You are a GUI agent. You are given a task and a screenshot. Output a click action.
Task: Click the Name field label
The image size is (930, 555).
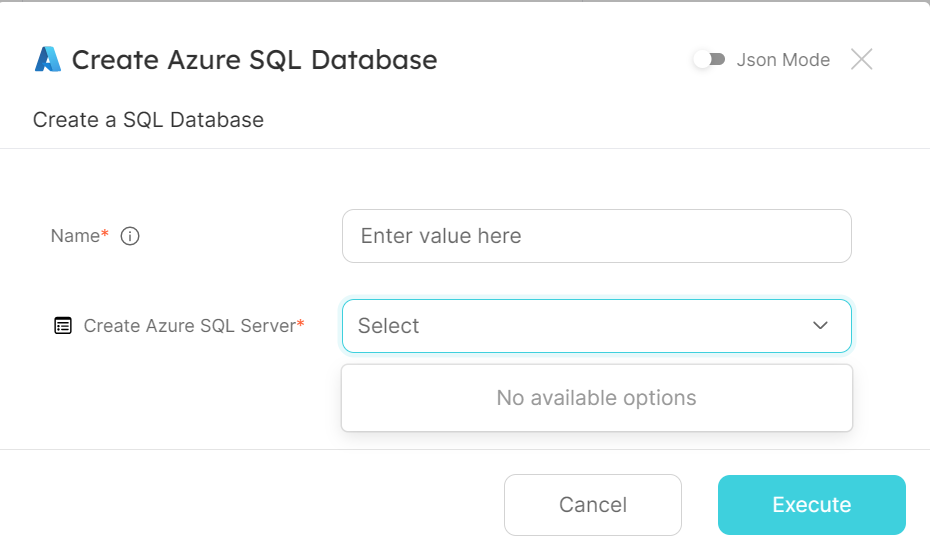[75, 237]
